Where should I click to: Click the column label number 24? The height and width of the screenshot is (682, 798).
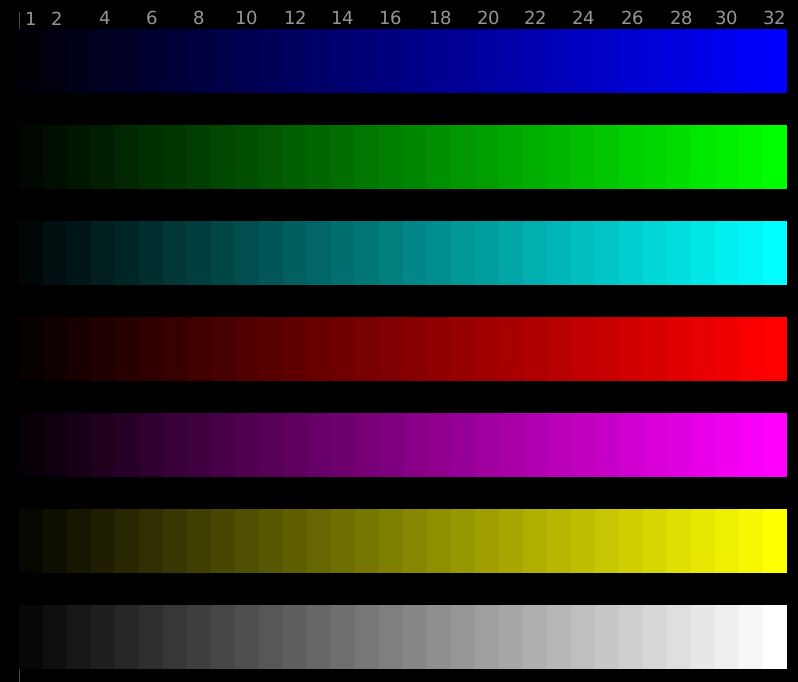pyautogui.click(x=583, y=19)
